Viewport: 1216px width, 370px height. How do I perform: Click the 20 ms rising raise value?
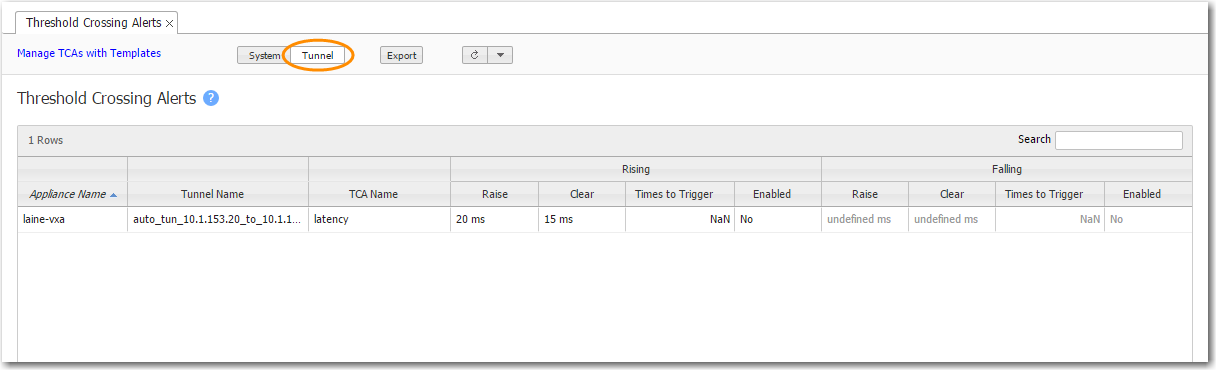coord(494,219)
